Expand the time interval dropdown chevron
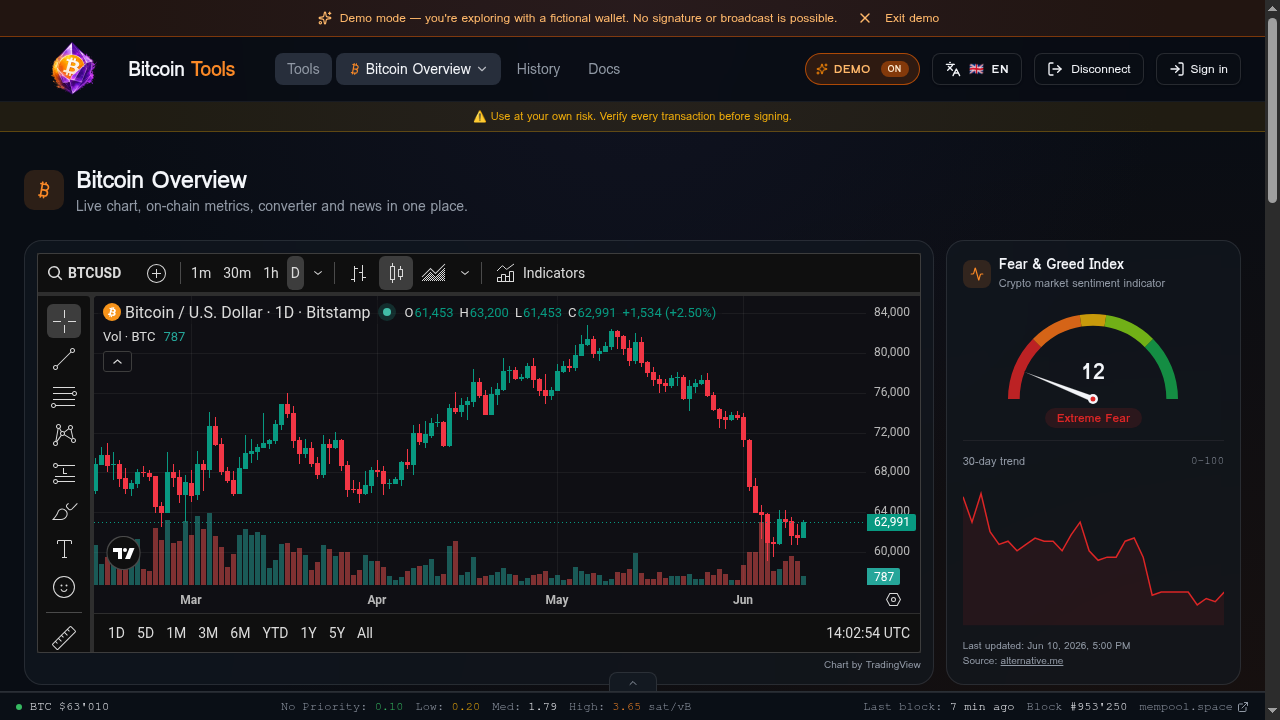The image size is (1280, 720). [x=318, y=273]
